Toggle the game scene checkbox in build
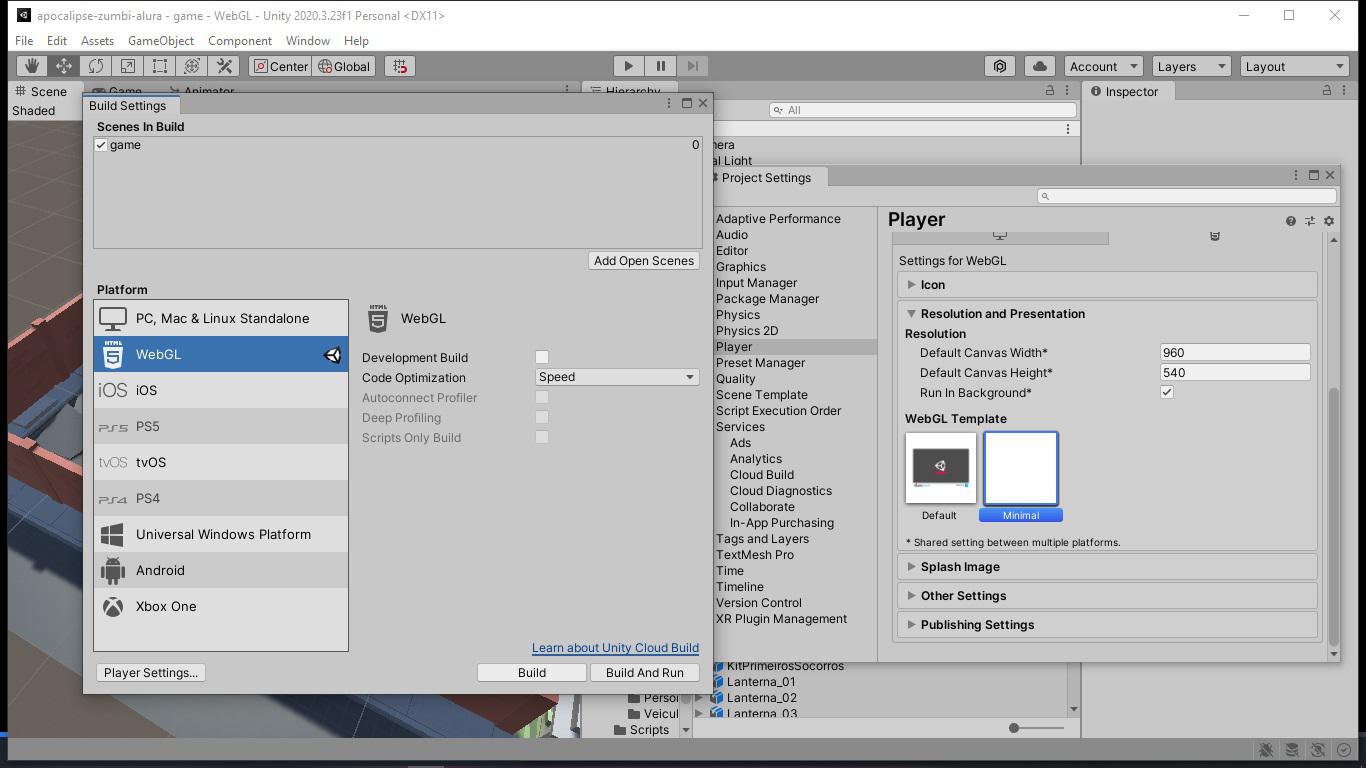This screenshot has width=1366, height=768. click(101, 145)
